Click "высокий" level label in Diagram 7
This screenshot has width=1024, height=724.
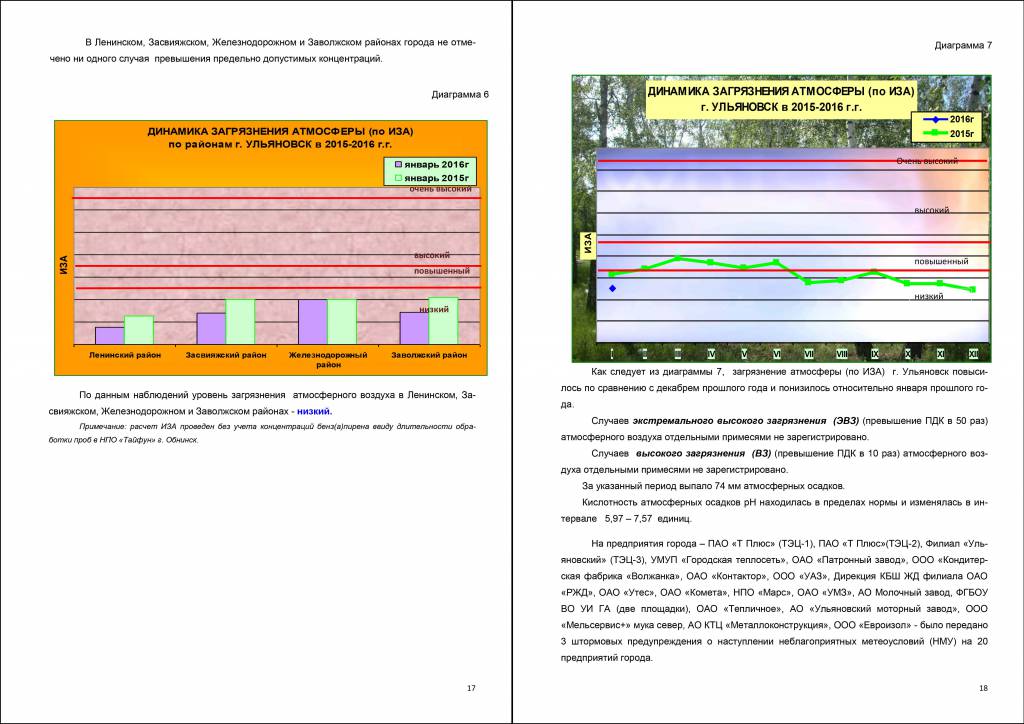[932, 210]
